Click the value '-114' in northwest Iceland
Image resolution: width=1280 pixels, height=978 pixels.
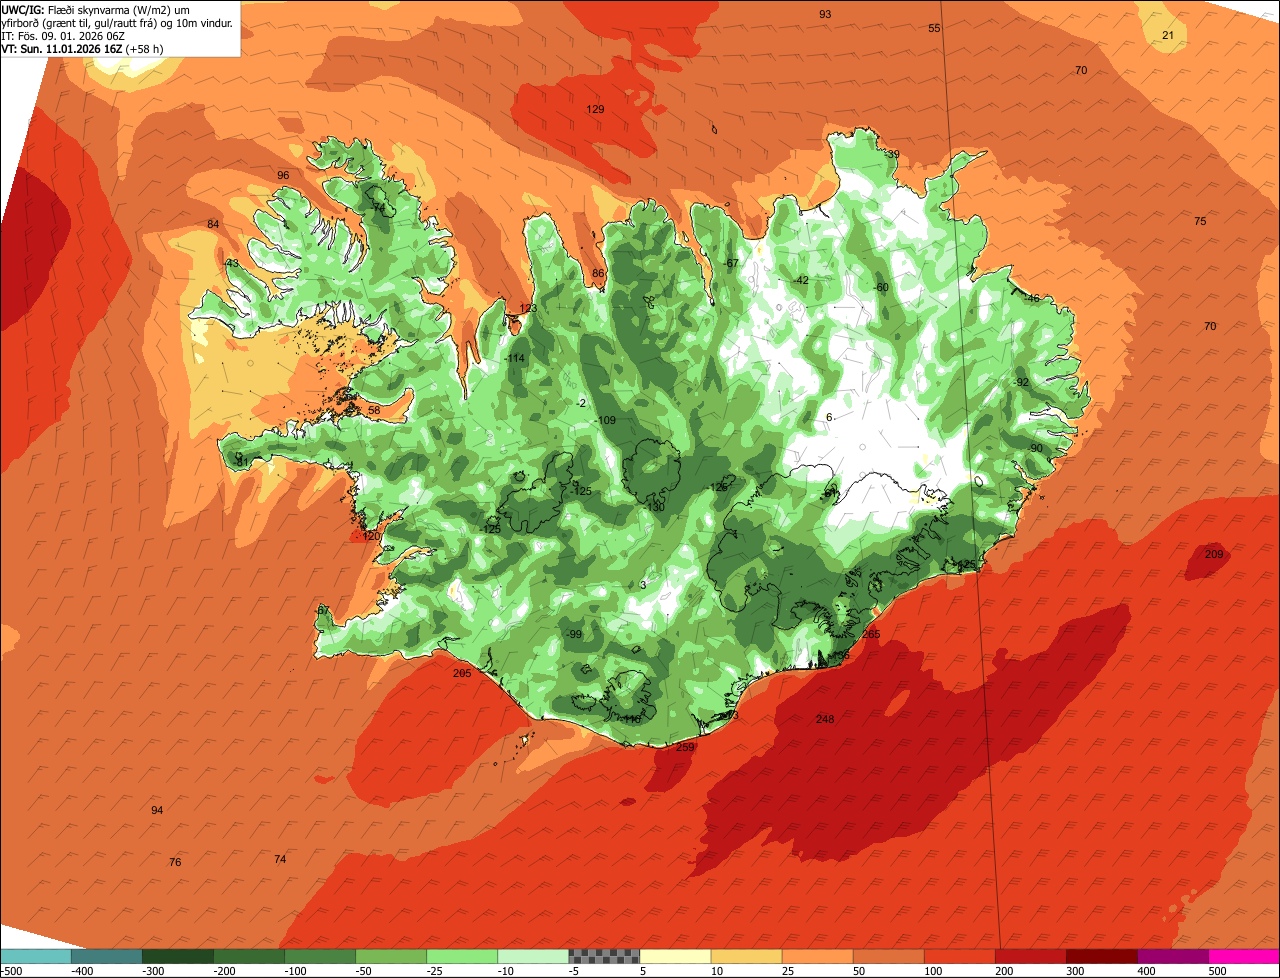pyautogui.click(x=515, y=358)
